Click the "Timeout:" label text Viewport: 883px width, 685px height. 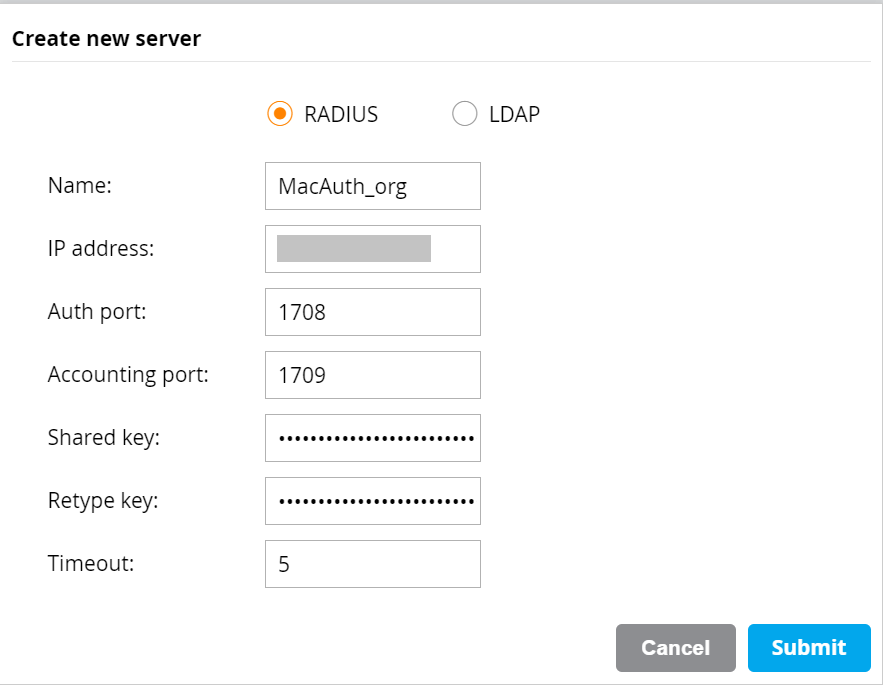[91, 564]
